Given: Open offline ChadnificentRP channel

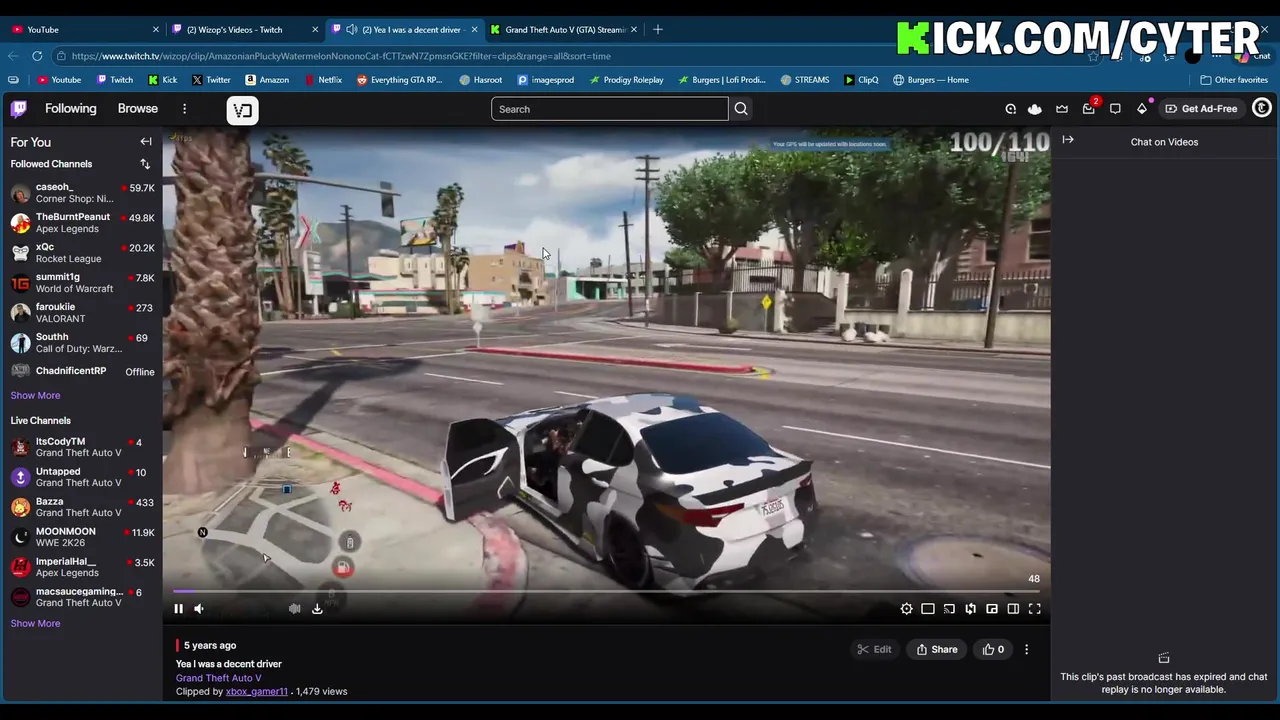Looking at the screenshot, I should (x=82, y=371).
